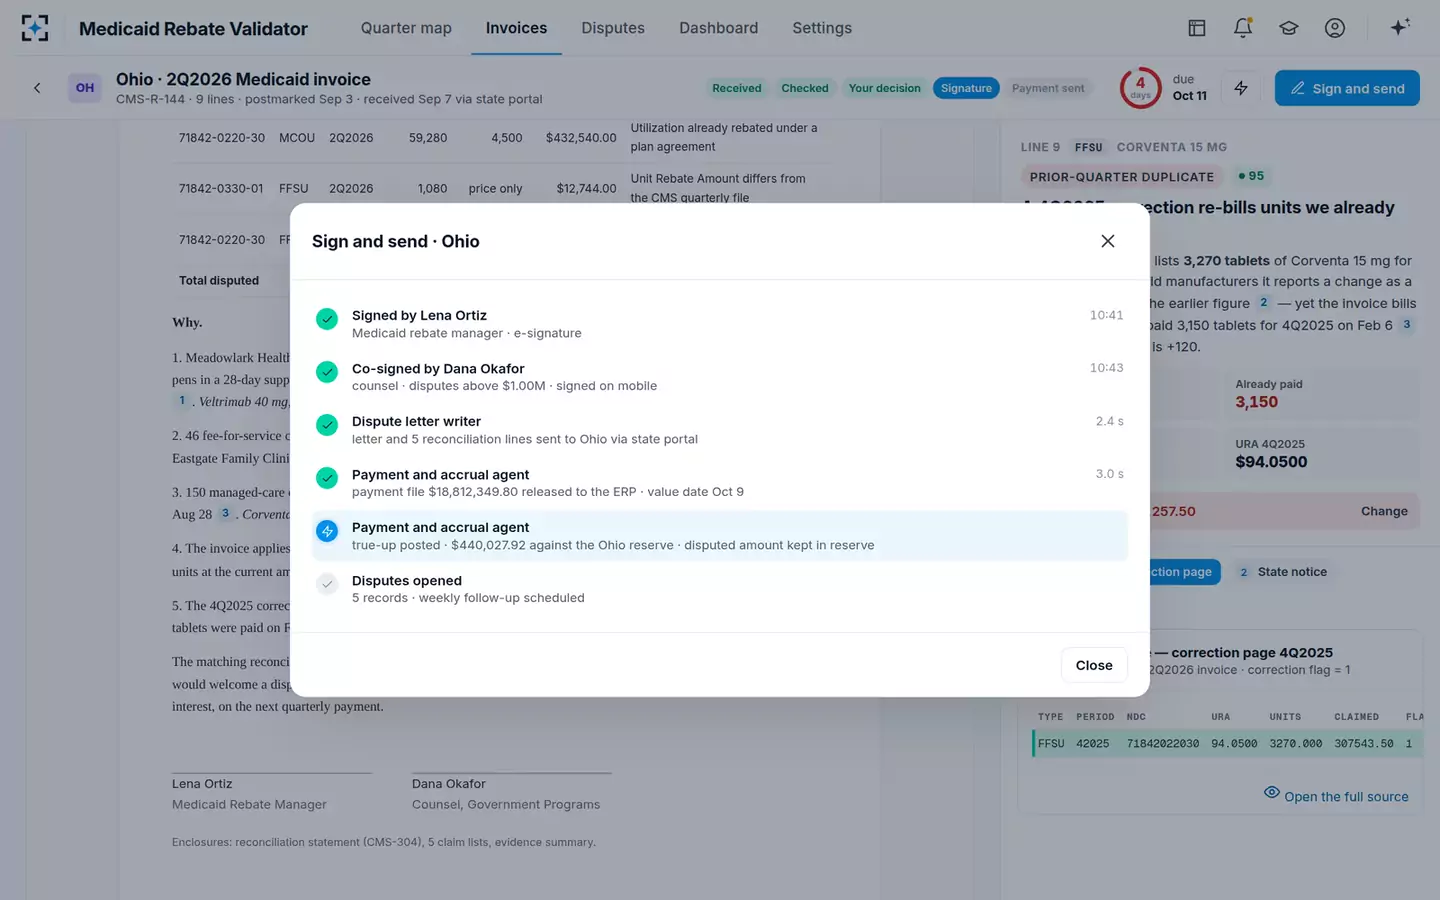This screenshot has height=900, width=1440.
Task: Select the Dispute letter writer step
Action: pos(719,430)
